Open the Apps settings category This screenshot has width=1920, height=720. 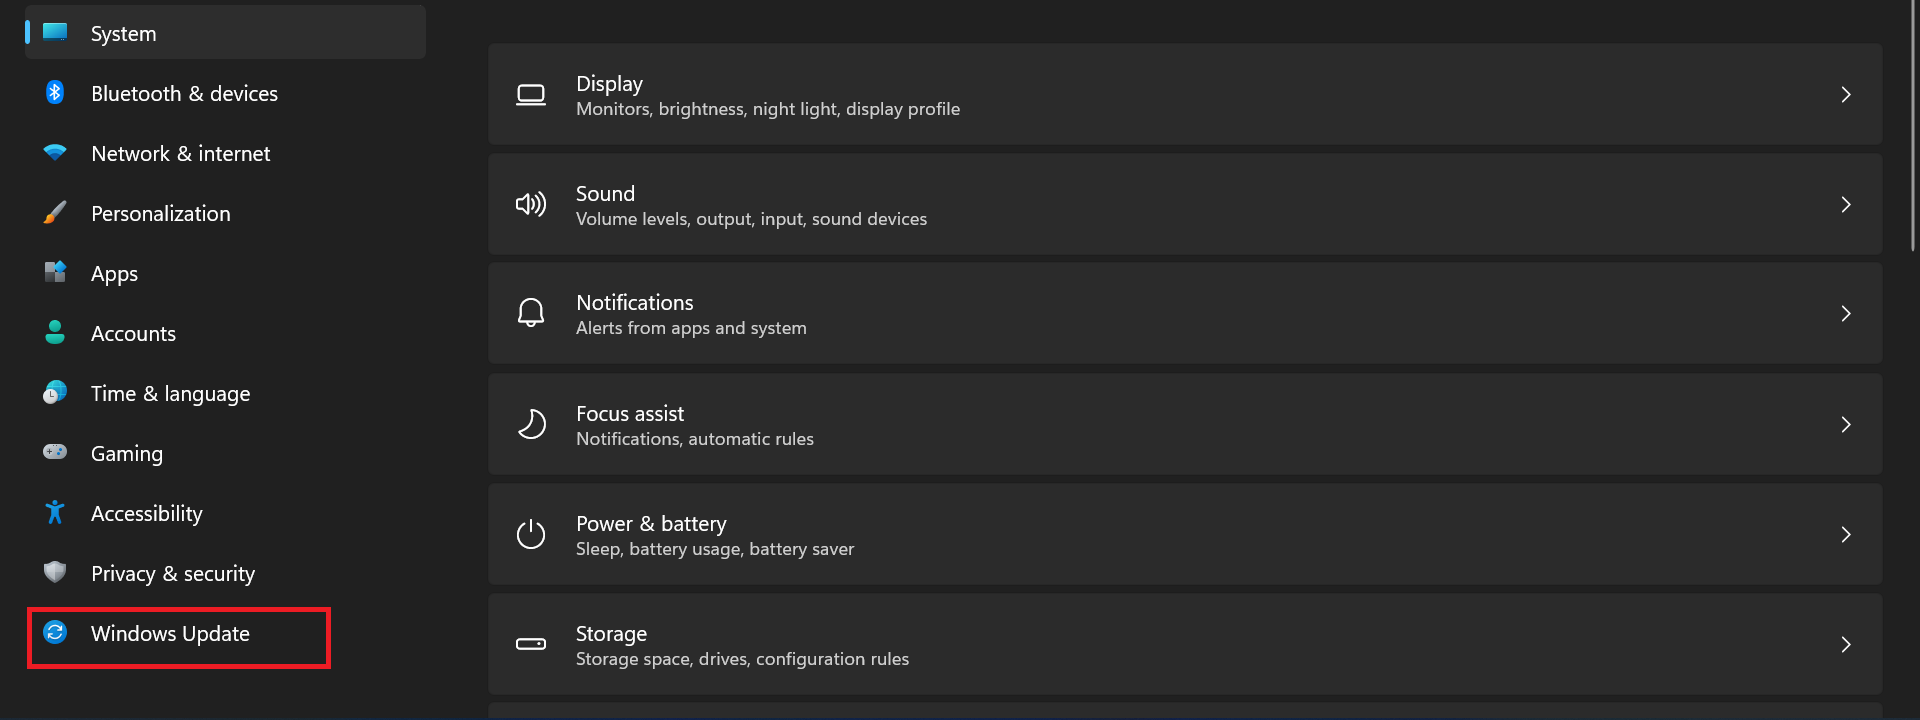(114, 274)
